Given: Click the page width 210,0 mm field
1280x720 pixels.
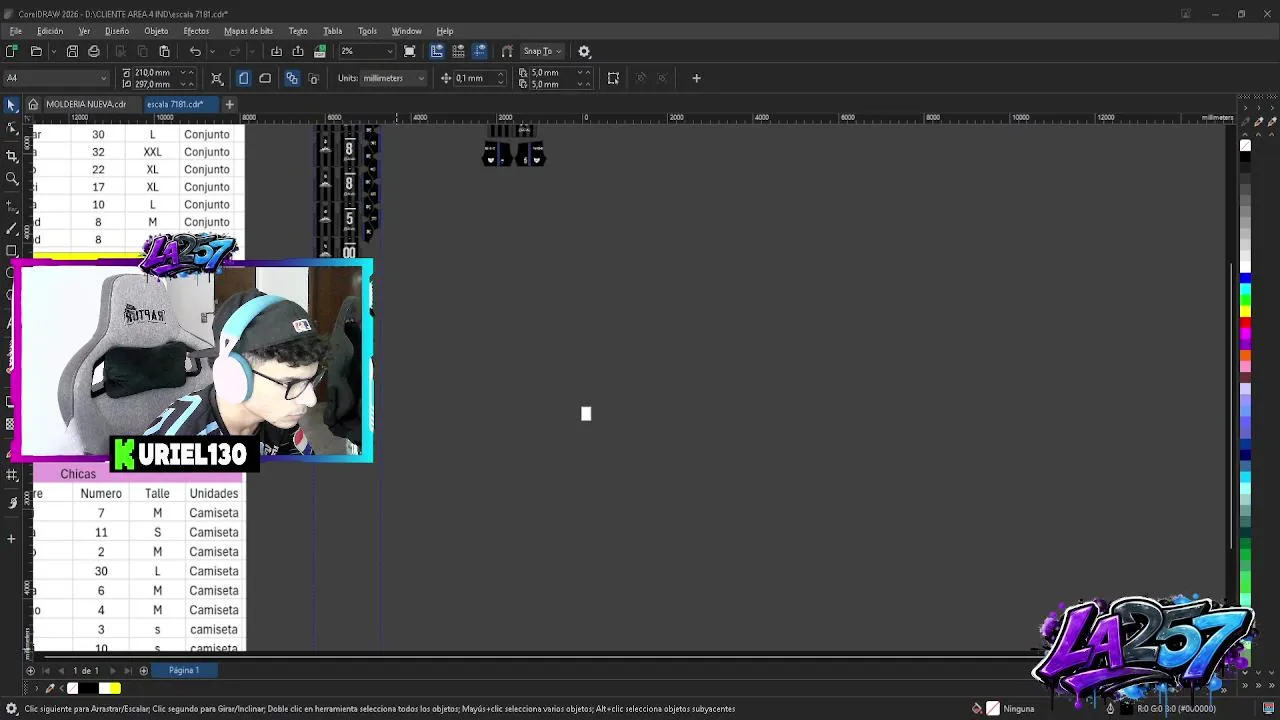Looking at the screenshot, I should pos(157,72).
